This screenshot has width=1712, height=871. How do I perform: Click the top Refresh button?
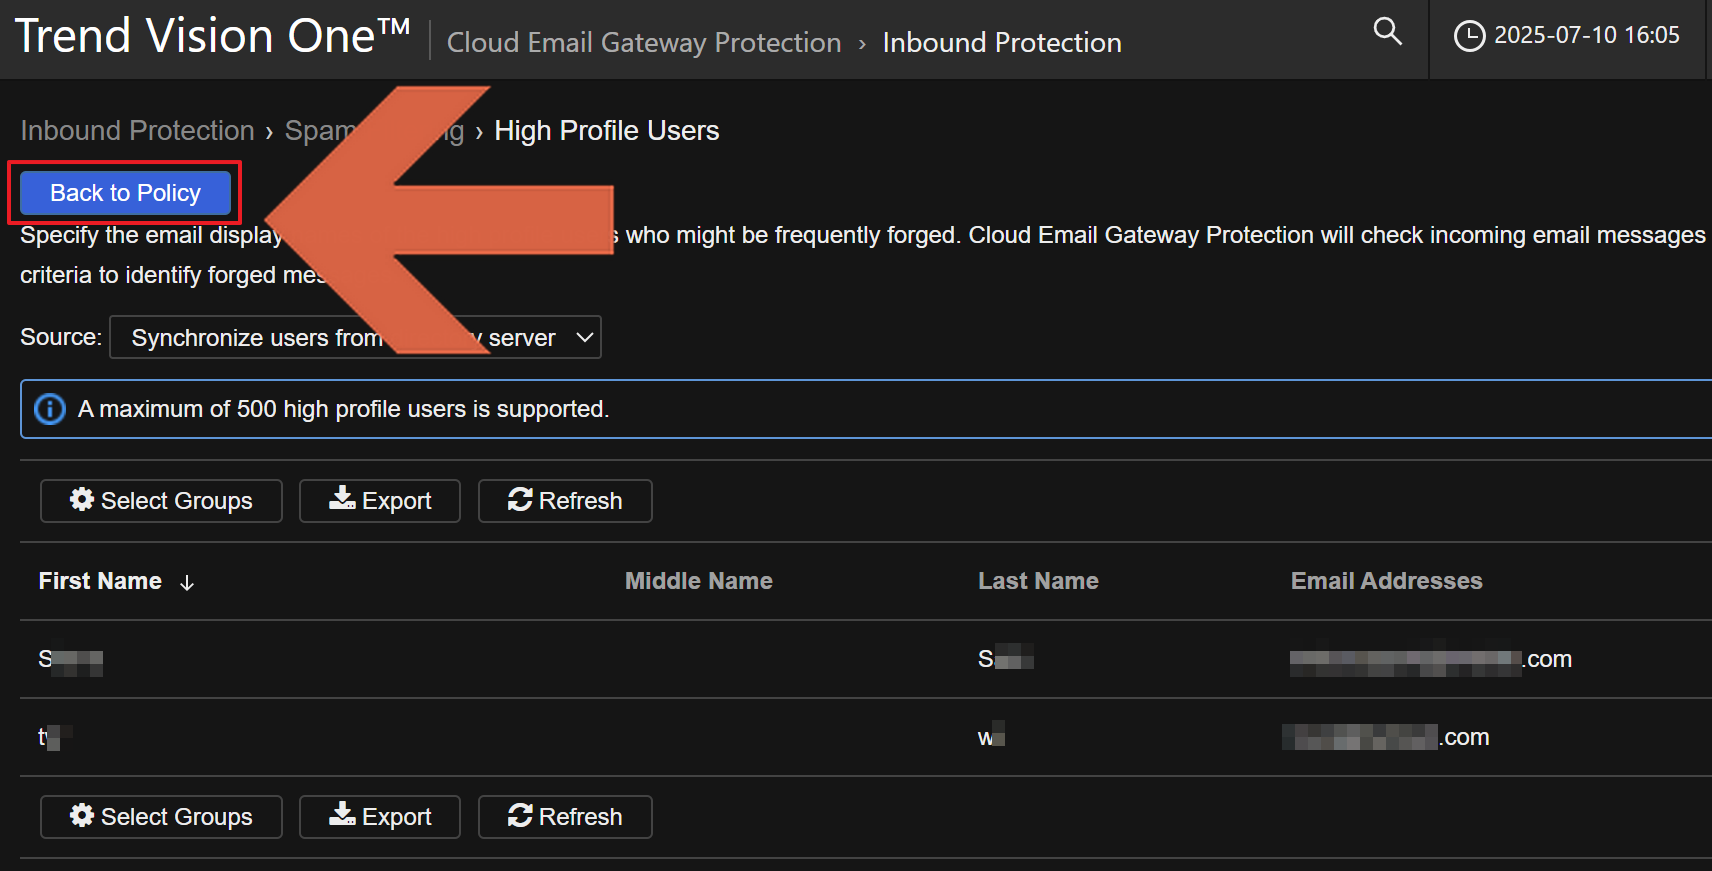click(x=565, y=501)
